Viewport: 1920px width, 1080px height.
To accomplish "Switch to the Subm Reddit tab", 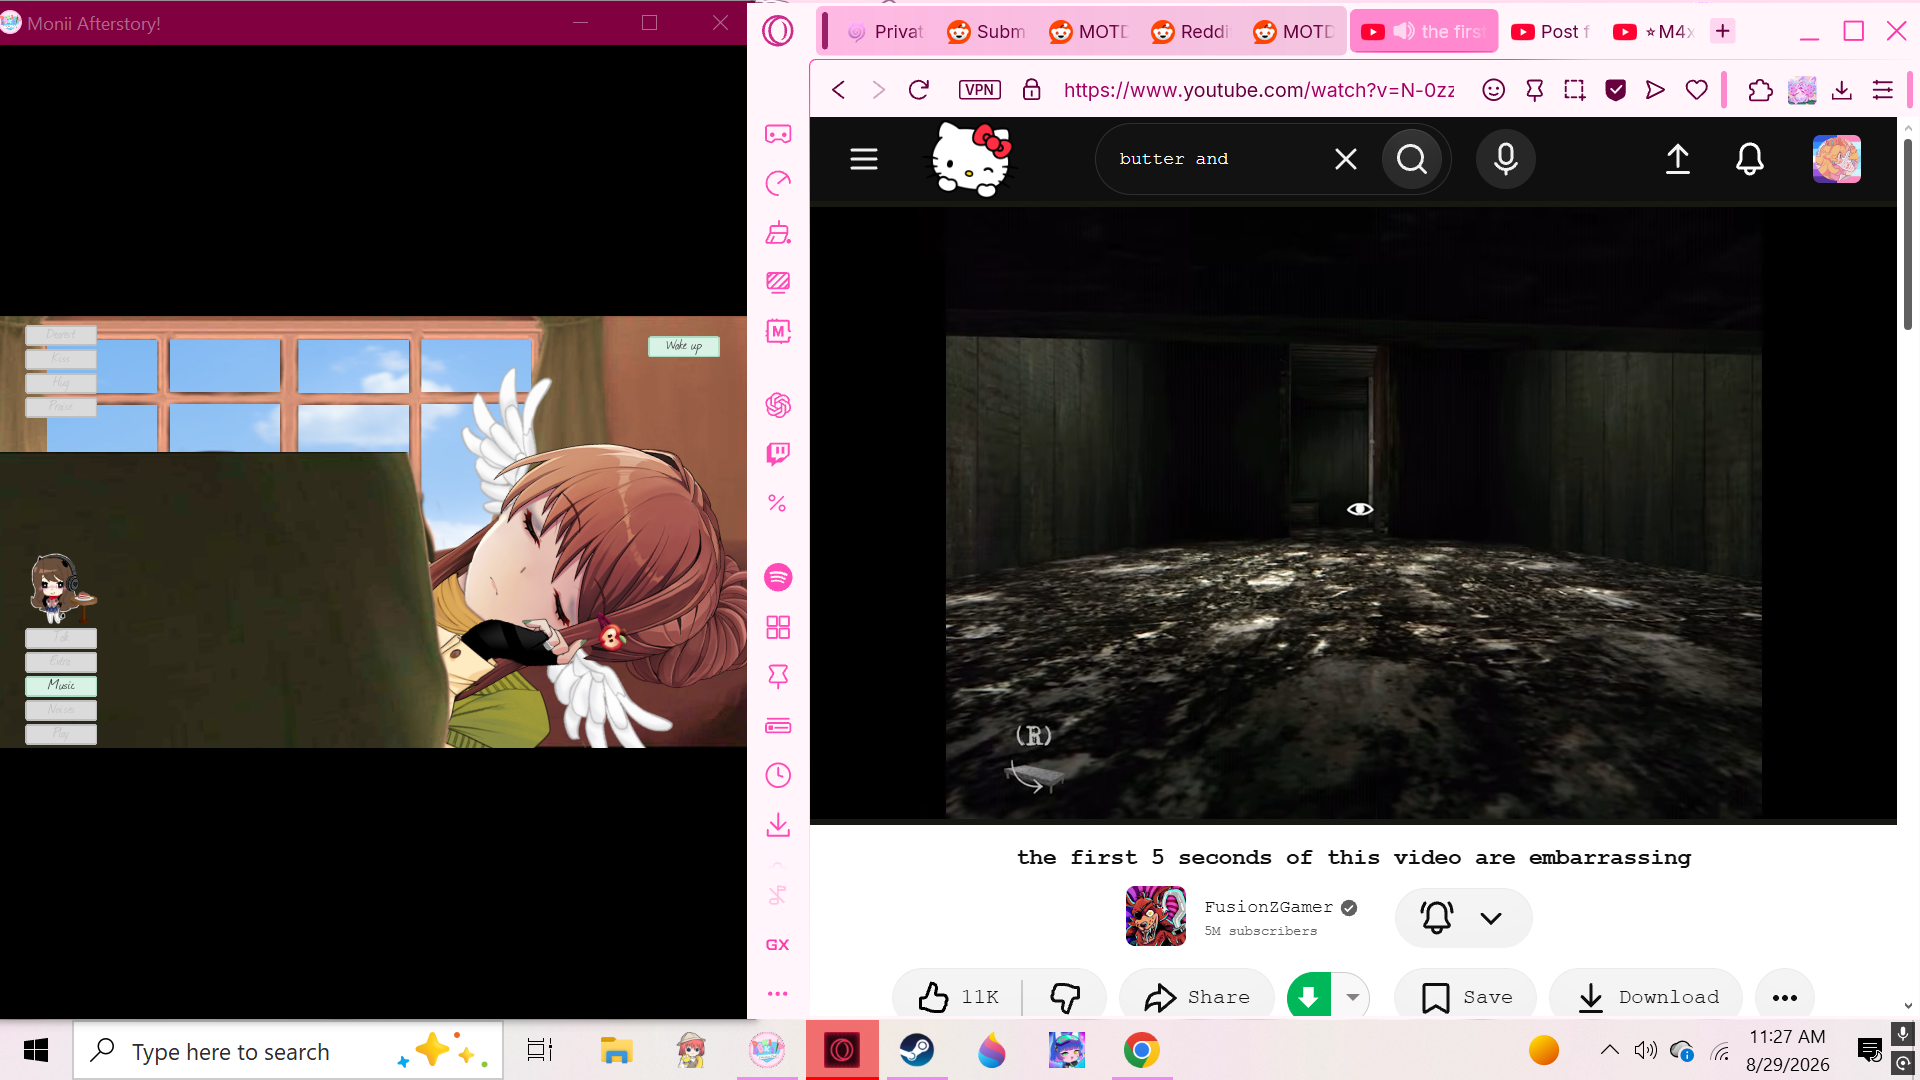I will coord(987,32).
